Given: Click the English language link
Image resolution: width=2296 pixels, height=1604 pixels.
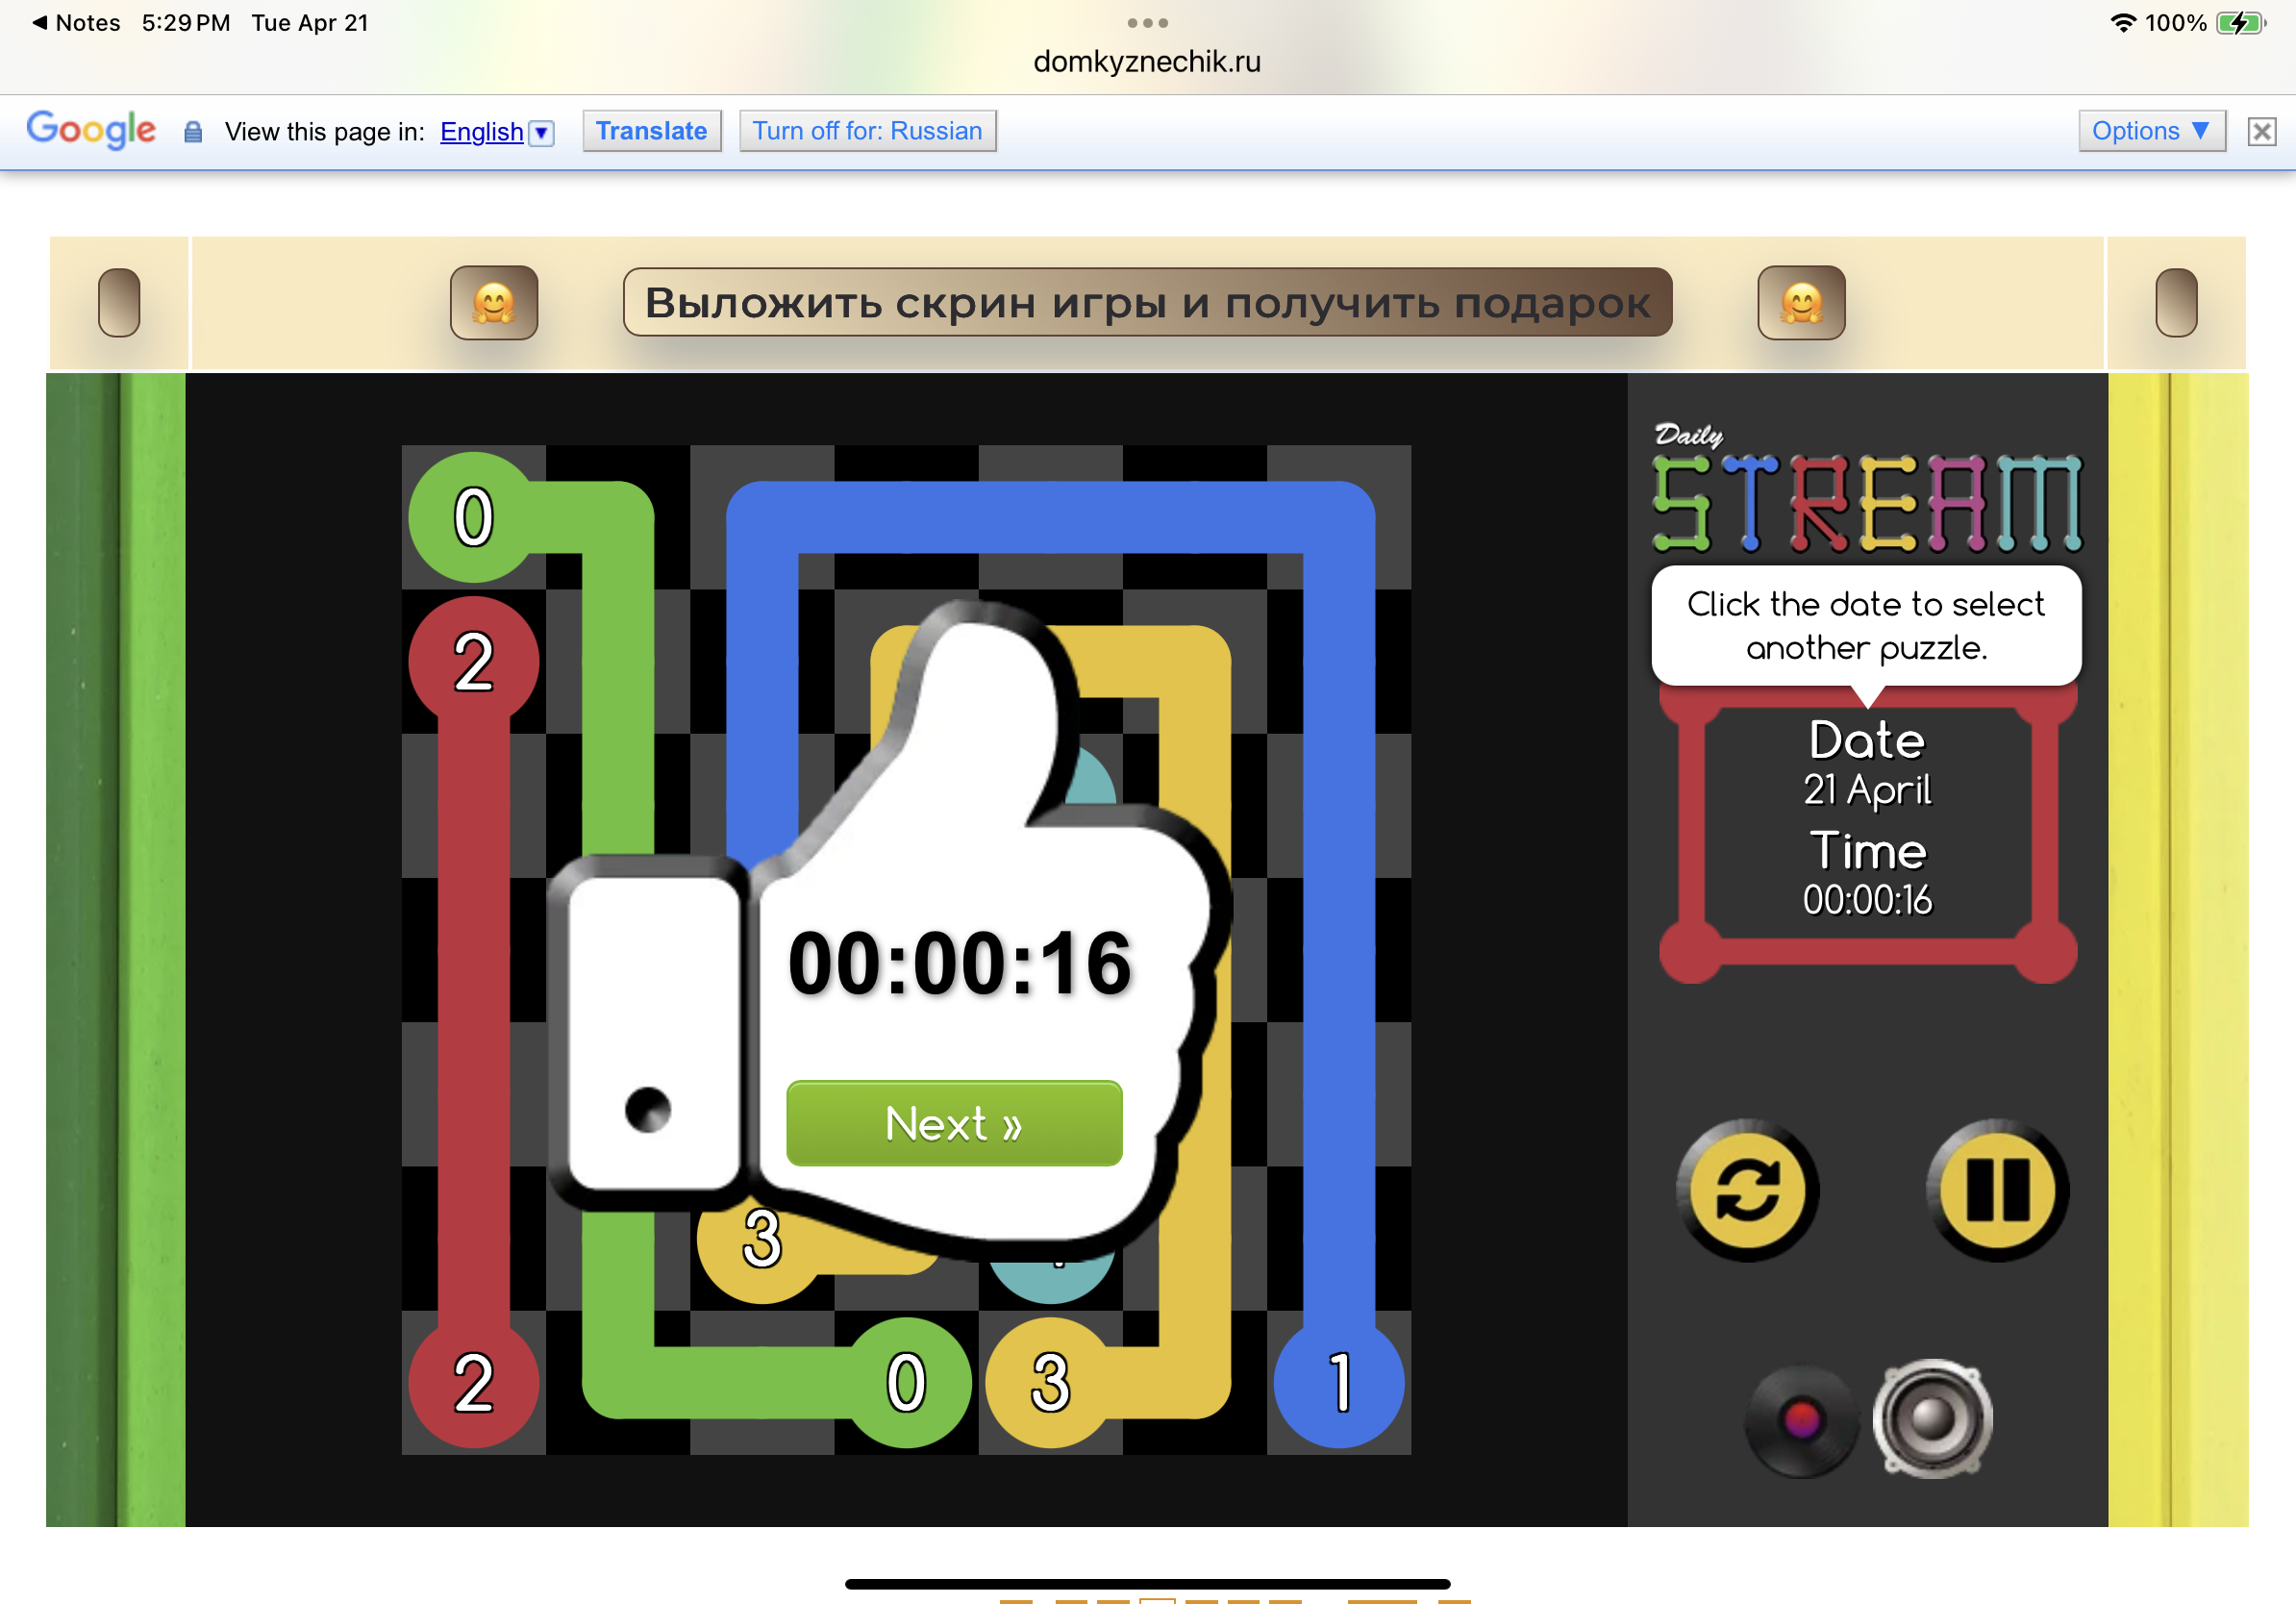Looking at the screenshot, I should pyautogui.click(x=481, y=132).
